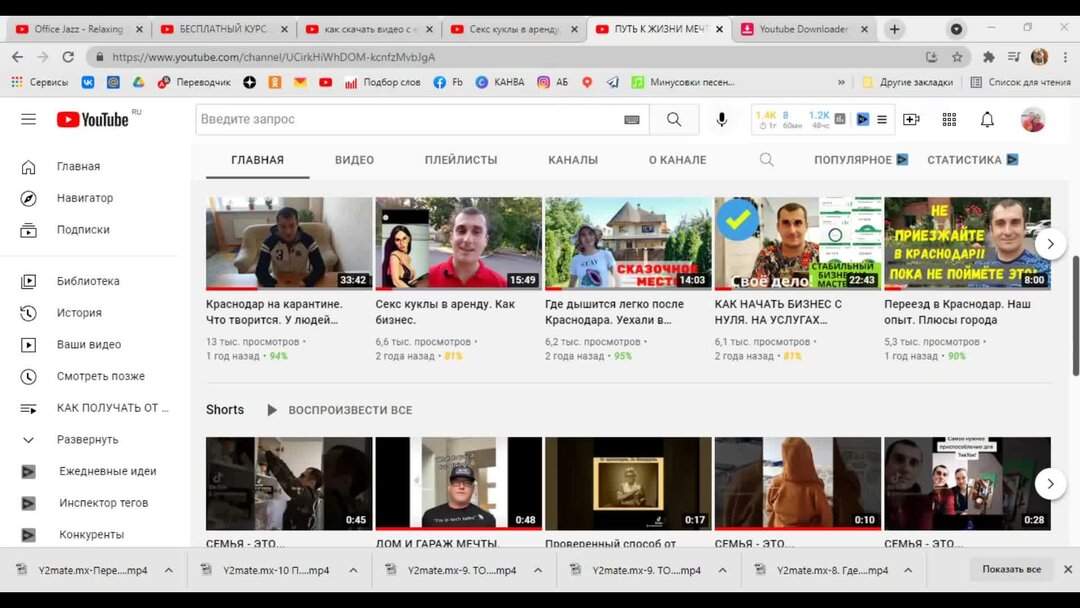
Task: Open the Create video icon in header
Action: pyautogui.click(x=911, y=119)
